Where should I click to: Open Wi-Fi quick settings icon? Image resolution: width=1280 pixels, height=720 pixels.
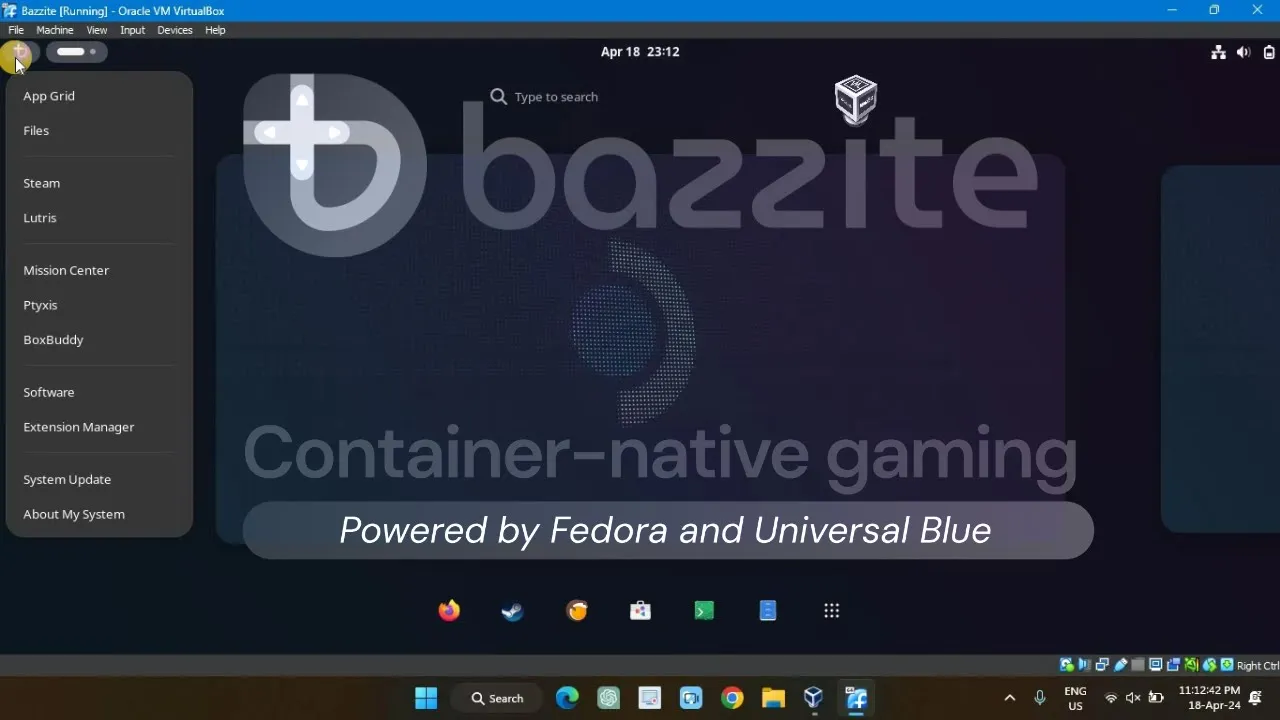click(x=1110, y=698)
